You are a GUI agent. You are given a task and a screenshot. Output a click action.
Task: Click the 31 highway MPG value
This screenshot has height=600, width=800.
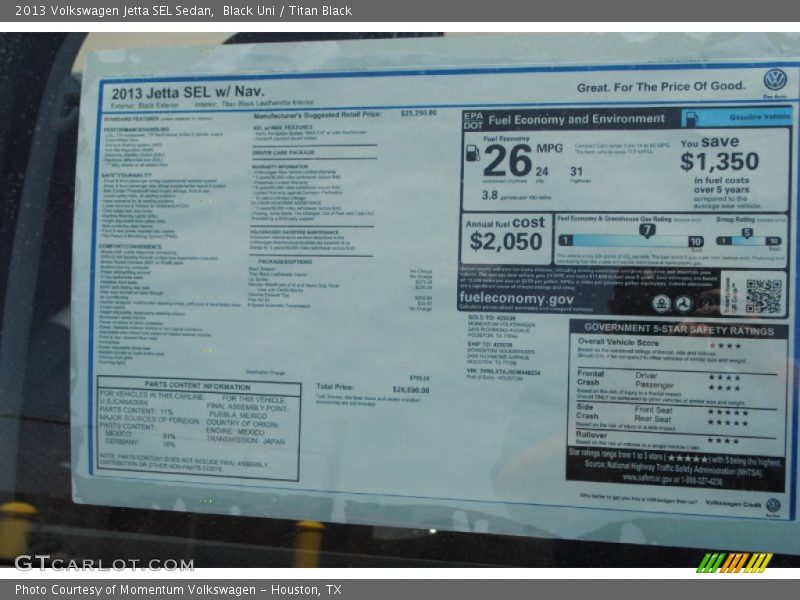coord(577,171)
